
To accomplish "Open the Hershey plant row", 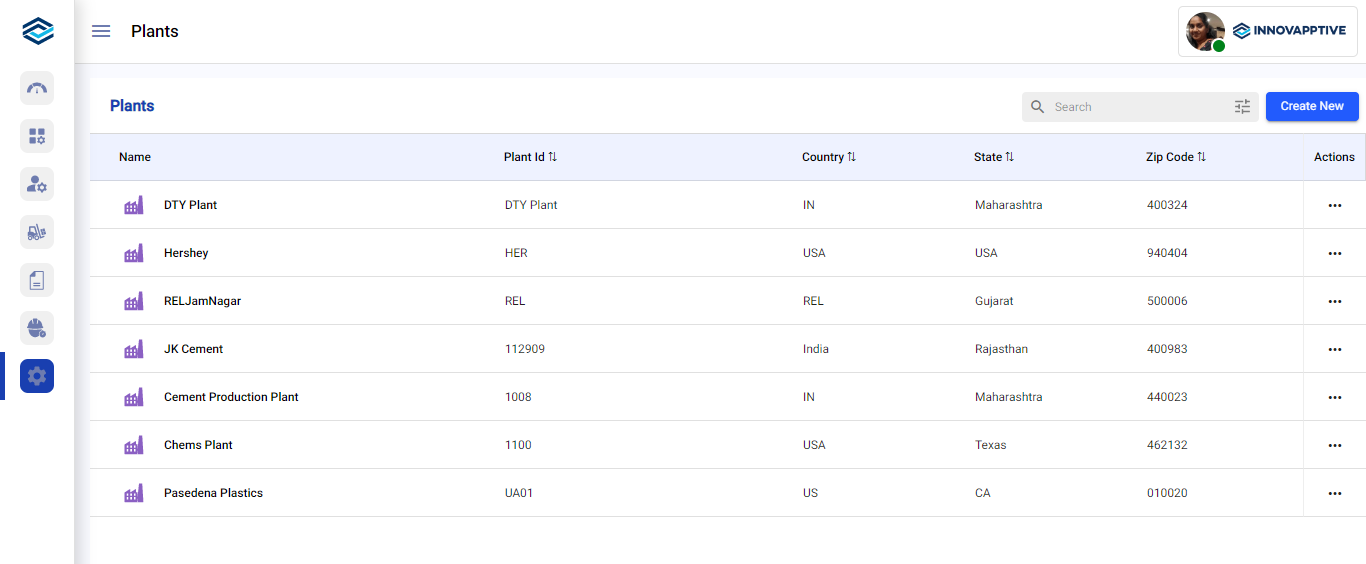I will pos(186,253).
